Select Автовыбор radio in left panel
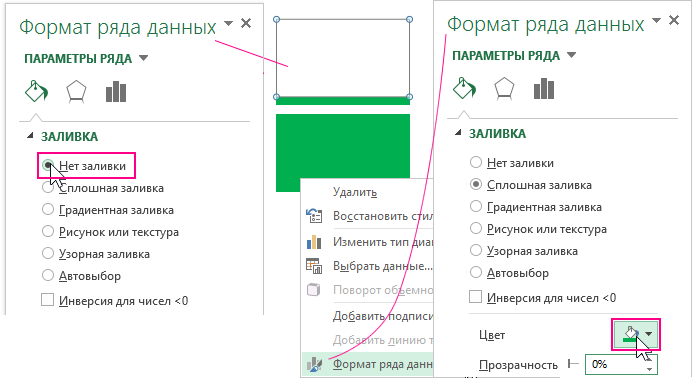This screenshot has width=692, height=378. tap(48, 275)
